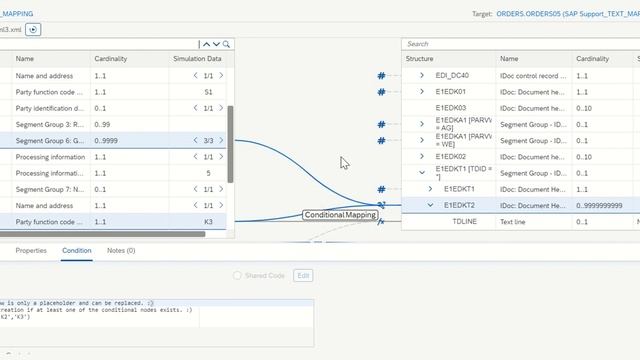640x360 pixels.
Task: Open the ORDERS.ORDERS05 target link
Action: click(x=568, y=14)
